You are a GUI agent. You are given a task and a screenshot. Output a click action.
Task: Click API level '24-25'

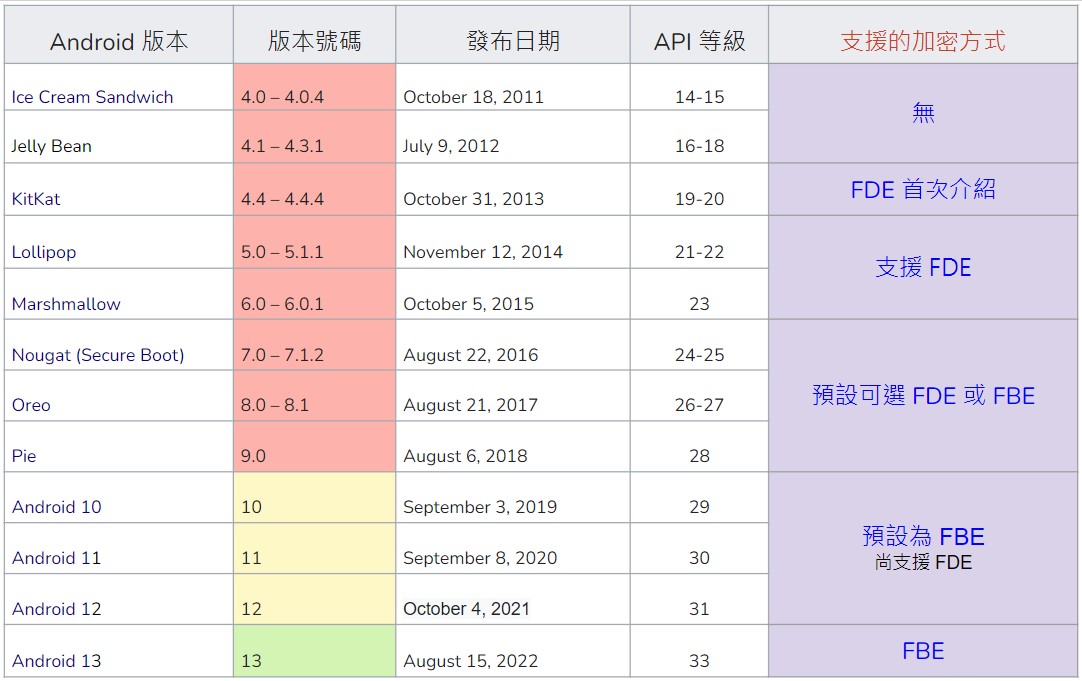click(700, 355)
